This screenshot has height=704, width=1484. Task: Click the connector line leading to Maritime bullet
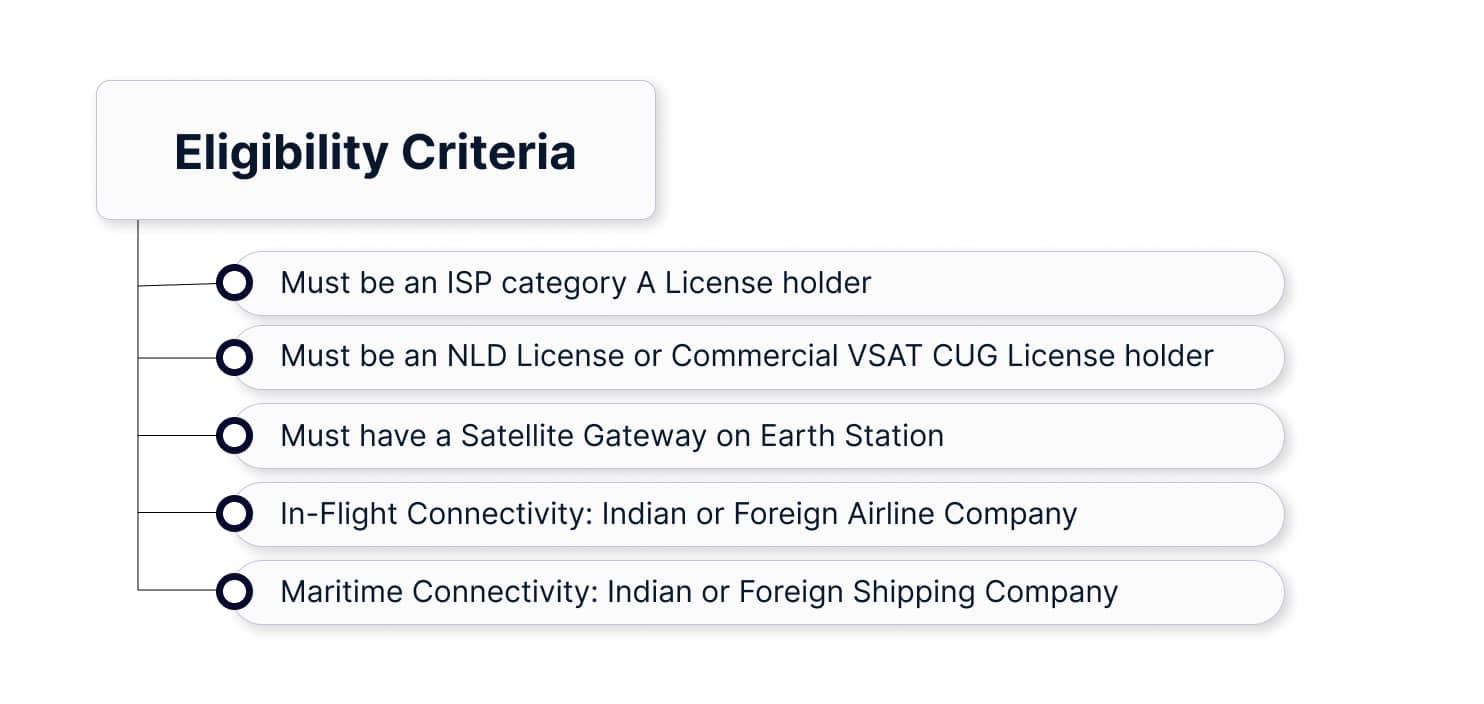pos(177,590)
